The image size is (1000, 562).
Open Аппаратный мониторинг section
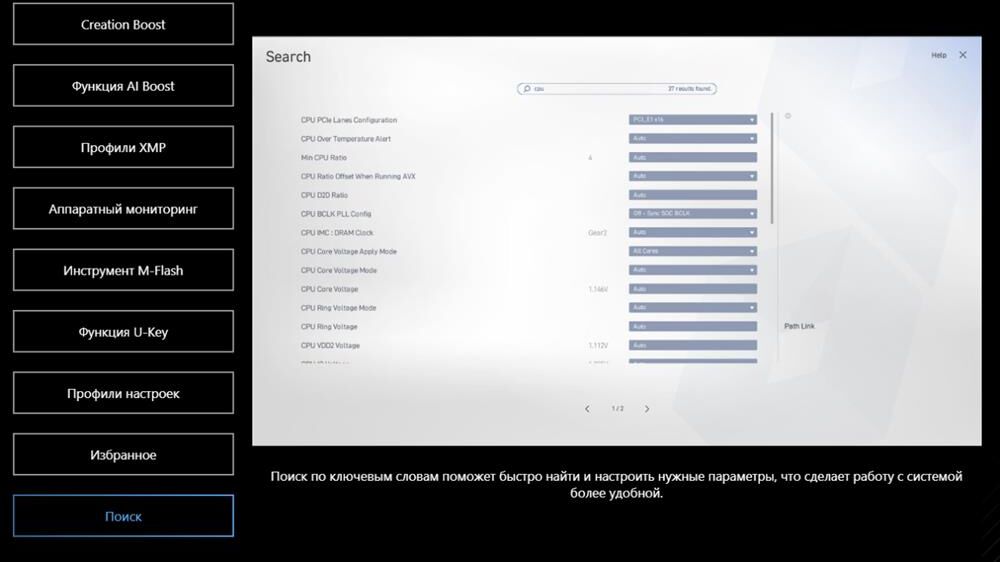click(123, 209)
